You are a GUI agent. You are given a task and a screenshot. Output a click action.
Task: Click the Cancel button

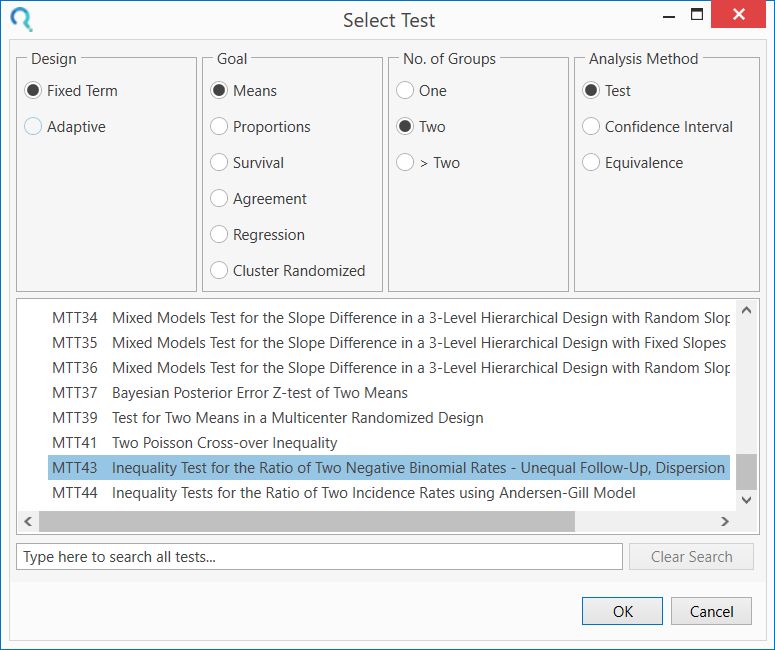tap(711, 611)
